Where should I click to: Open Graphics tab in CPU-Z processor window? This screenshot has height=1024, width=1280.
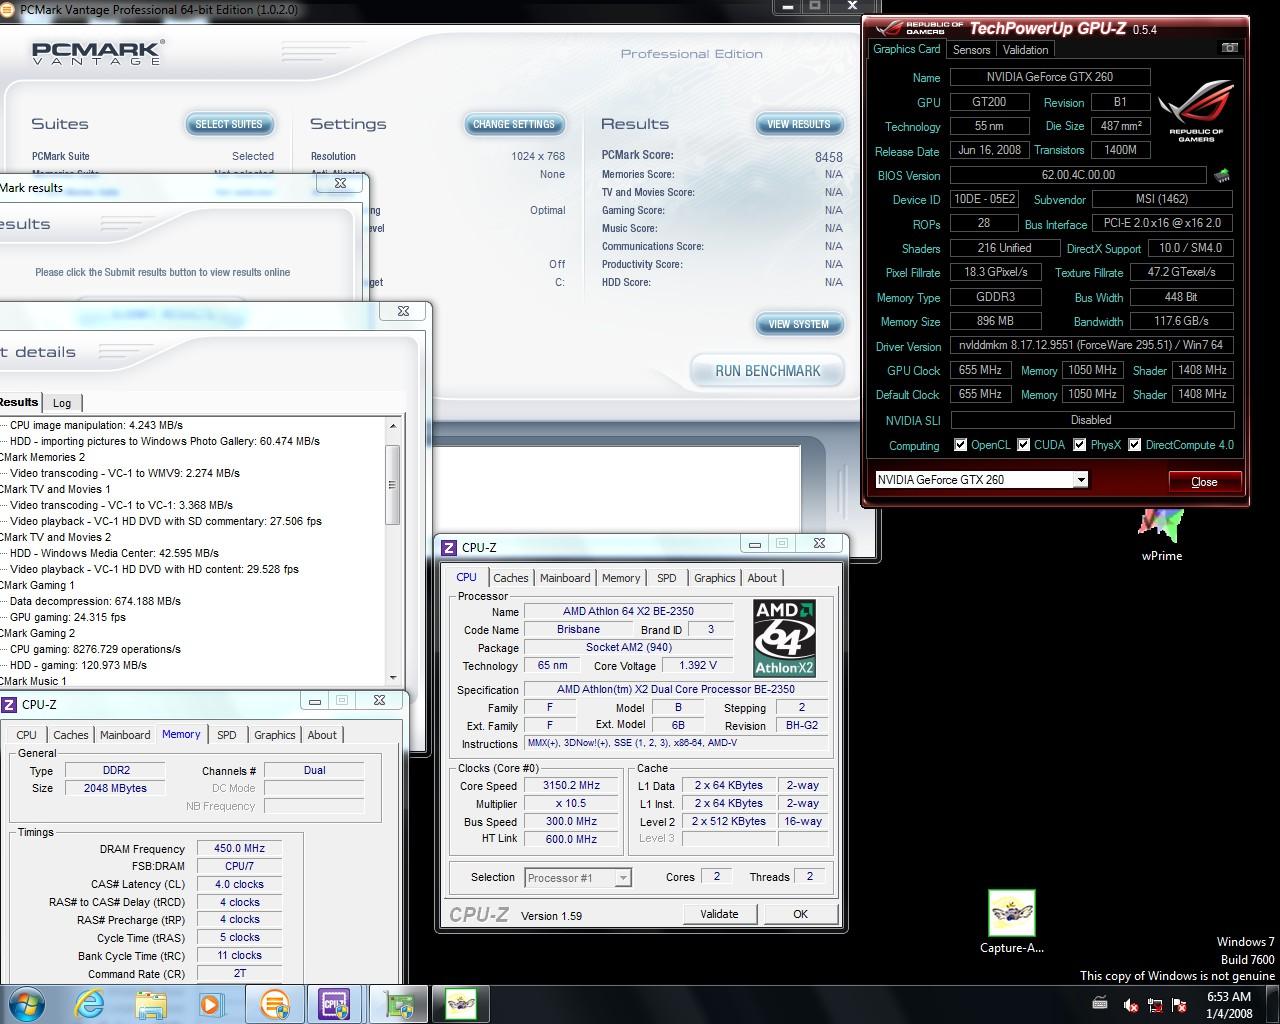click(714, 578)
